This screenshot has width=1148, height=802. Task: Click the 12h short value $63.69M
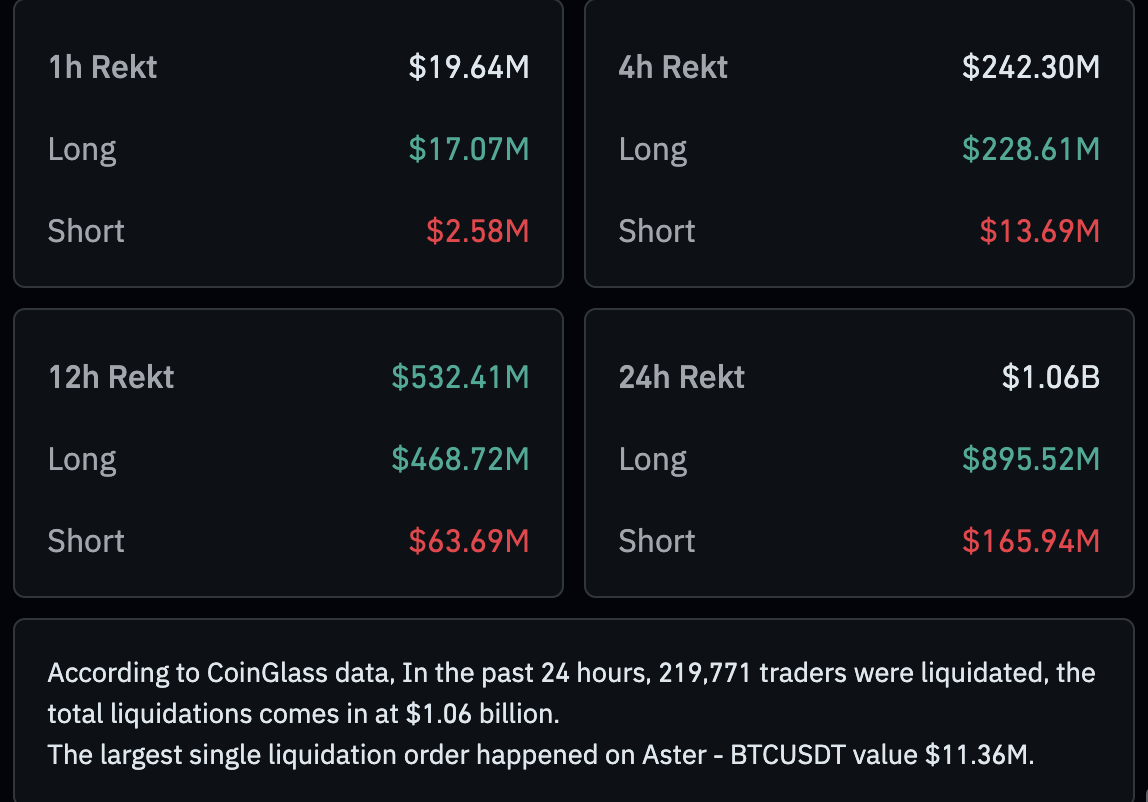pyautogui.click(x=468, y=541)
